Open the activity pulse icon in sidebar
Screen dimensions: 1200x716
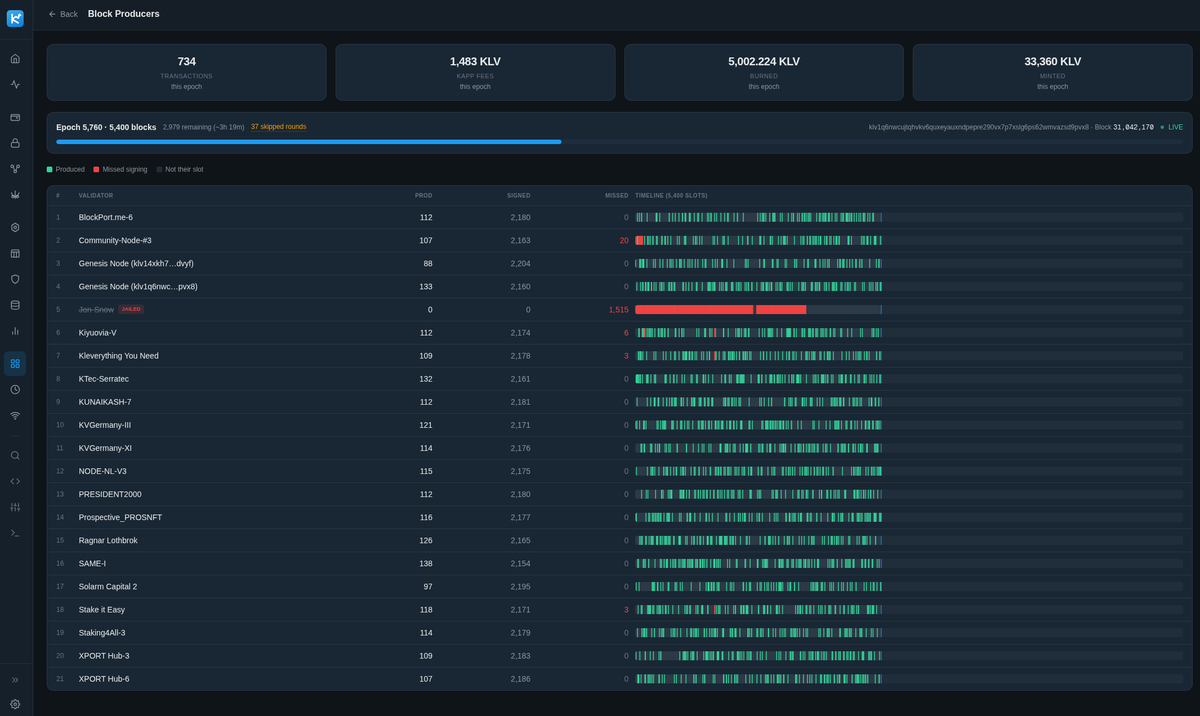(15, 85)
